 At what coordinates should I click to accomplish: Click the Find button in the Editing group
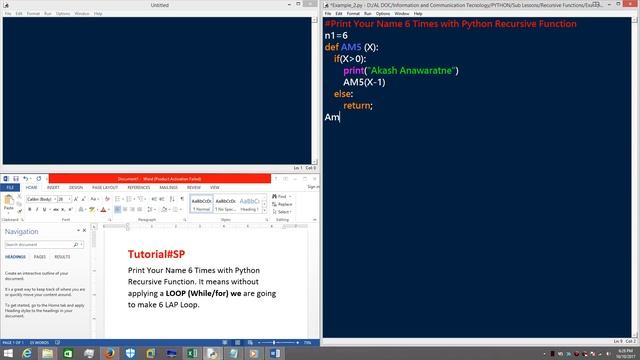pyautogui.click(x=281, y=196)
